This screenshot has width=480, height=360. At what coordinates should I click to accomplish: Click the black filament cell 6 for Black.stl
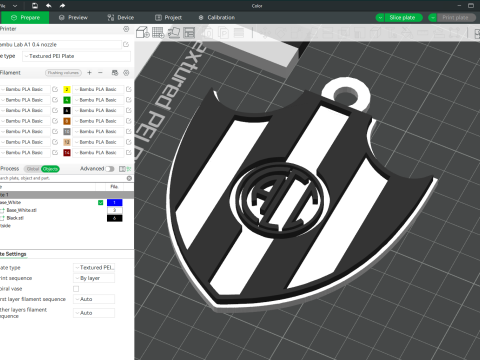(x=115, y=218)
